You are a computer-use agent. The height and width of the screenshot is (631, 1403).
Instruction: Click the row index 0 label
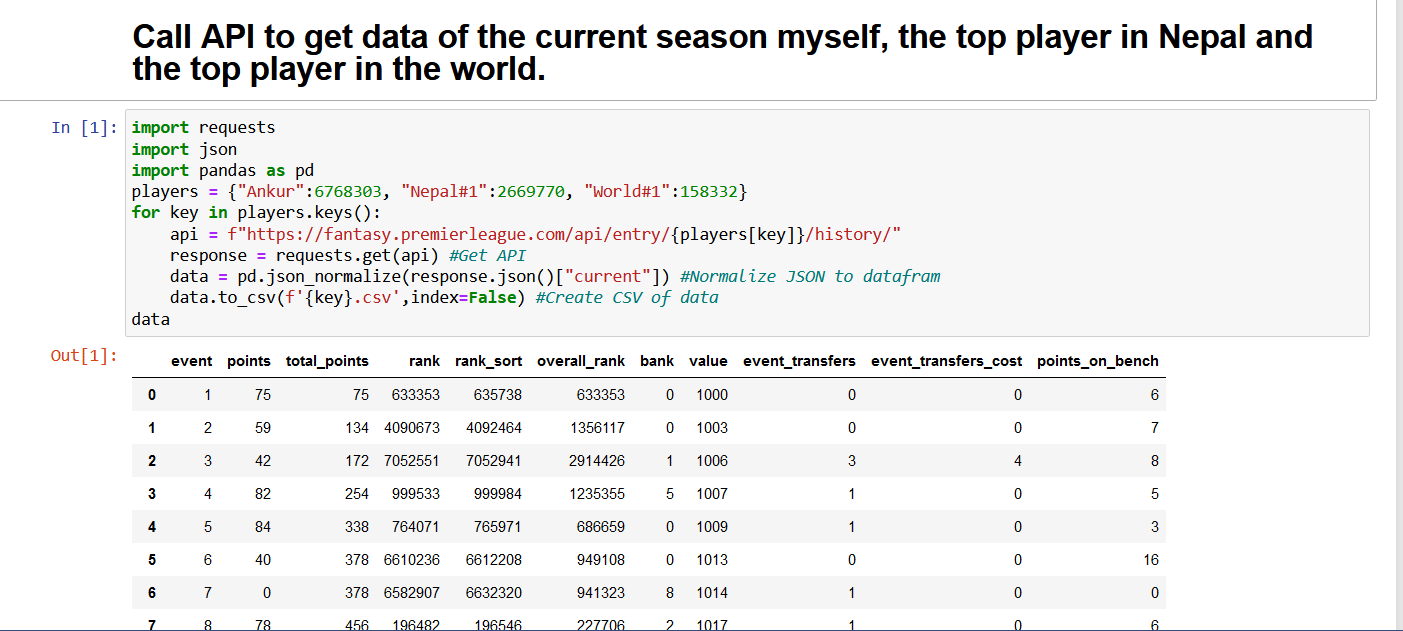[x=152, y=395]
